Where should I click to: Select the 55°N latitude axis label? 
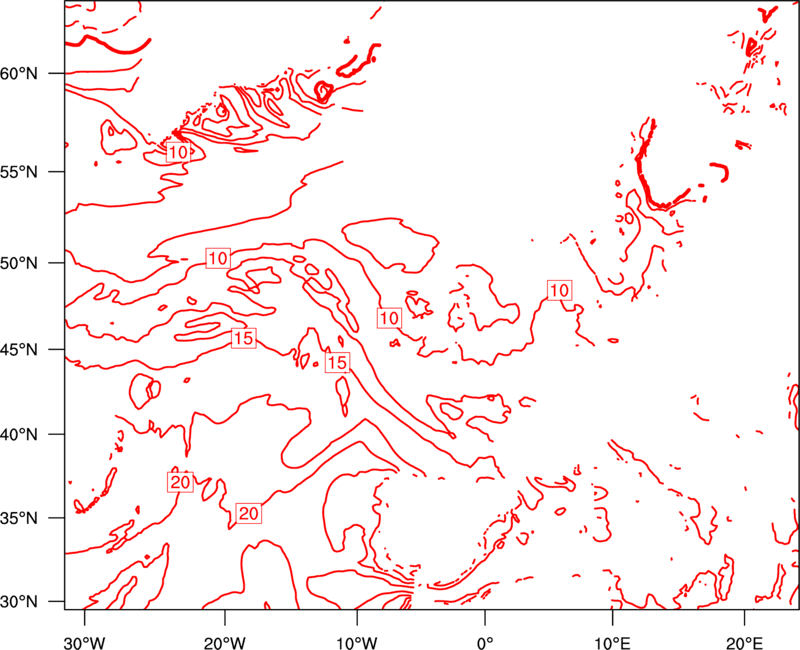[19, 172]
